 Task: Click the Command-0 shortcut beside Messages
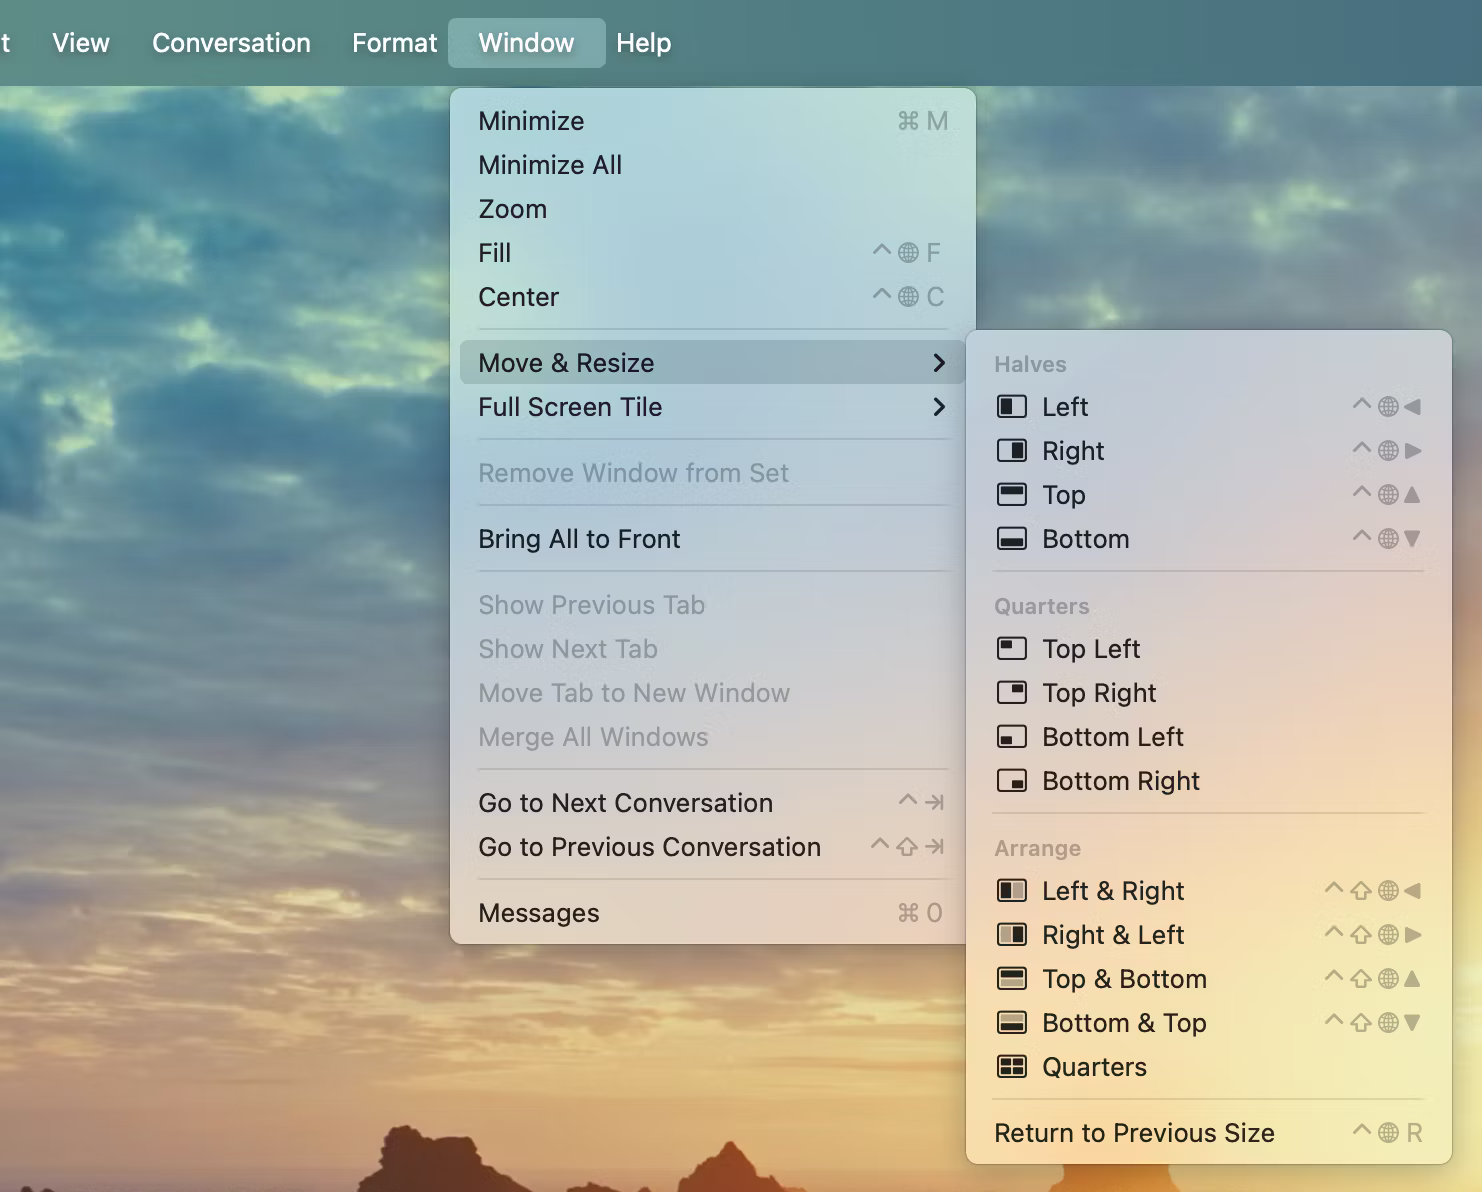pyautogui.click(x=920, y=913)
